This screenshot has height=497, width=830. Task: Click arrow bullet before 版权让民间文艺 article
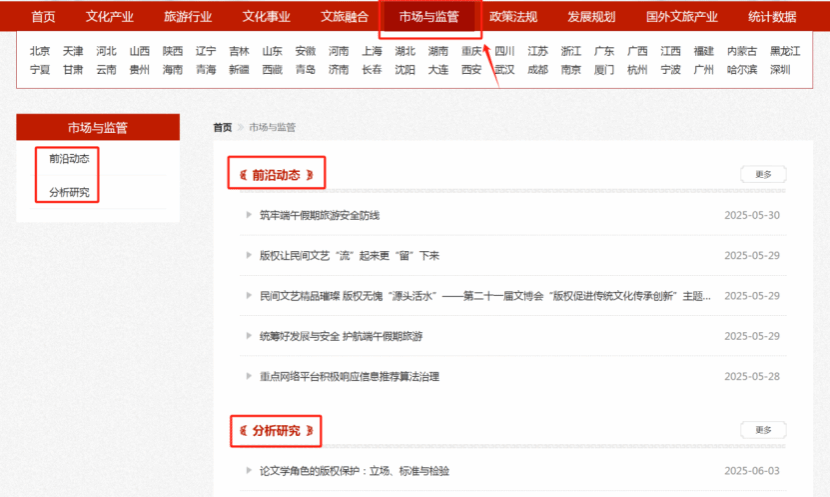(x=248, y=255)
